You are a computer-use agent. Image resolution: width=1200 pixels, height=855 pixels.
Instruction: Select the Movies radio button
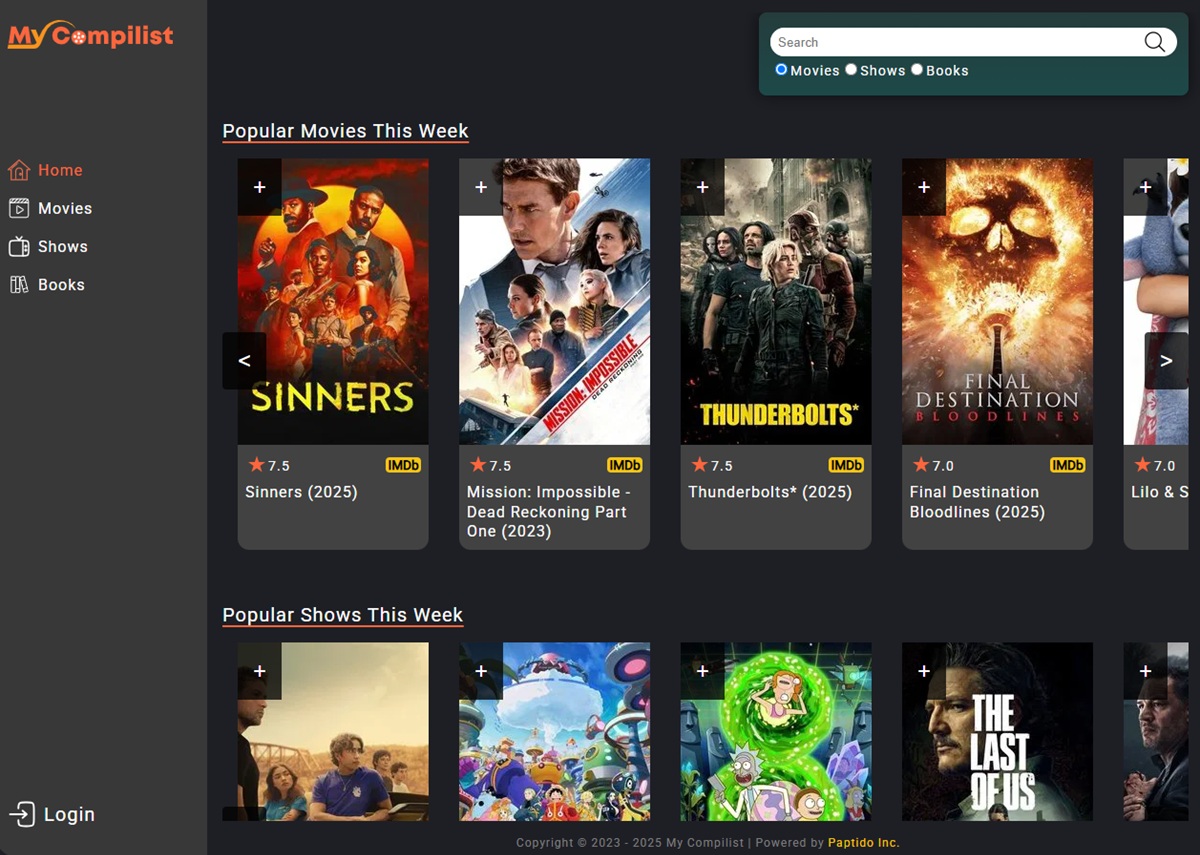(x=782, y=70)
